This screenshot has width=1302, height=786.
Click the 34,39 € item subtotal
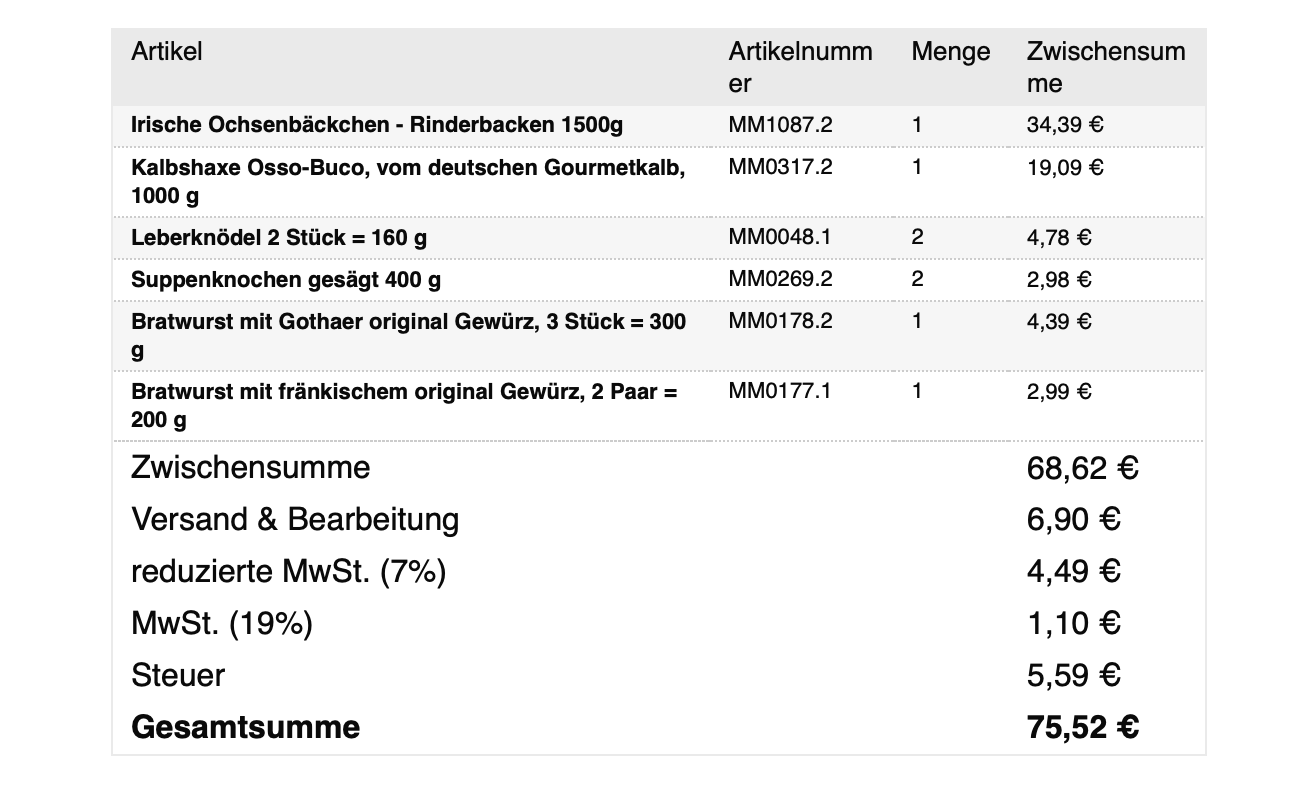coord(1065,126)
